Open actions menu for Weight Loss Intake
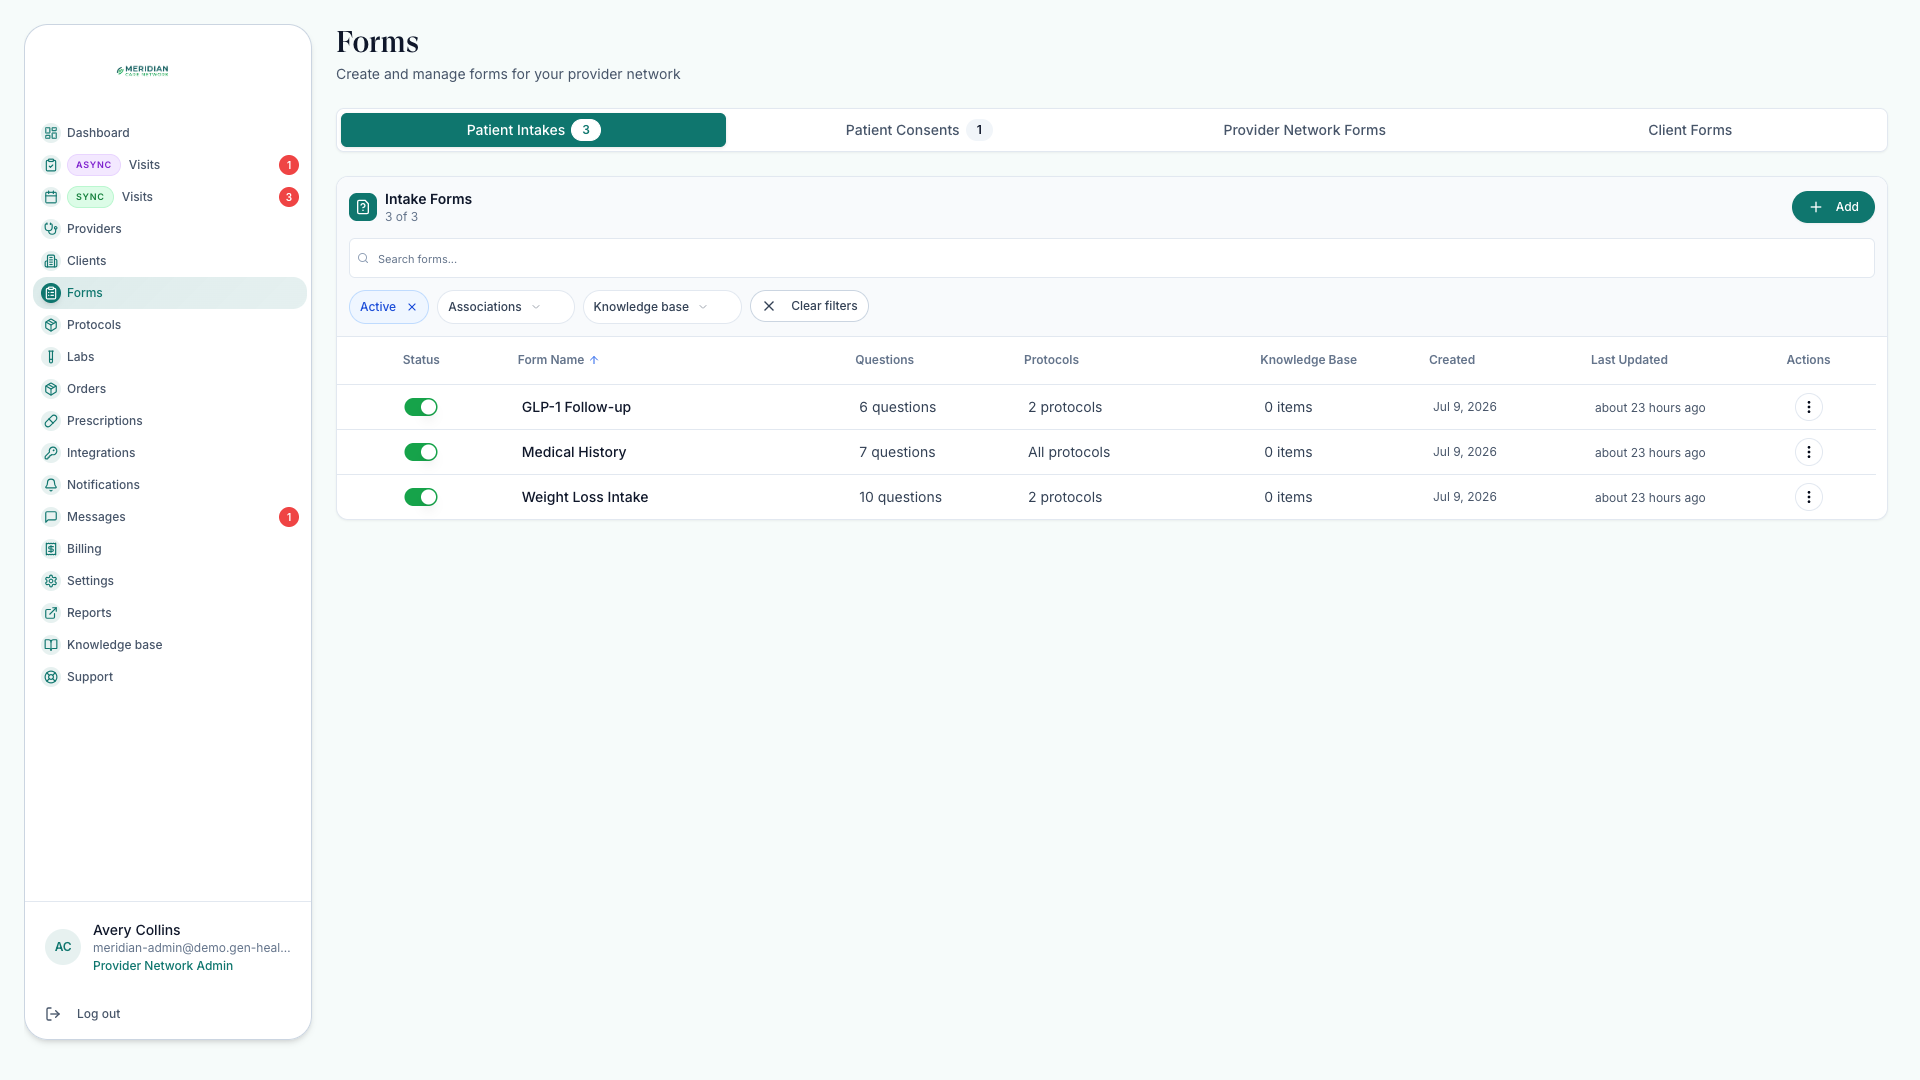This screenshot has height=1080, width=1920. [x=1808, y=497]
